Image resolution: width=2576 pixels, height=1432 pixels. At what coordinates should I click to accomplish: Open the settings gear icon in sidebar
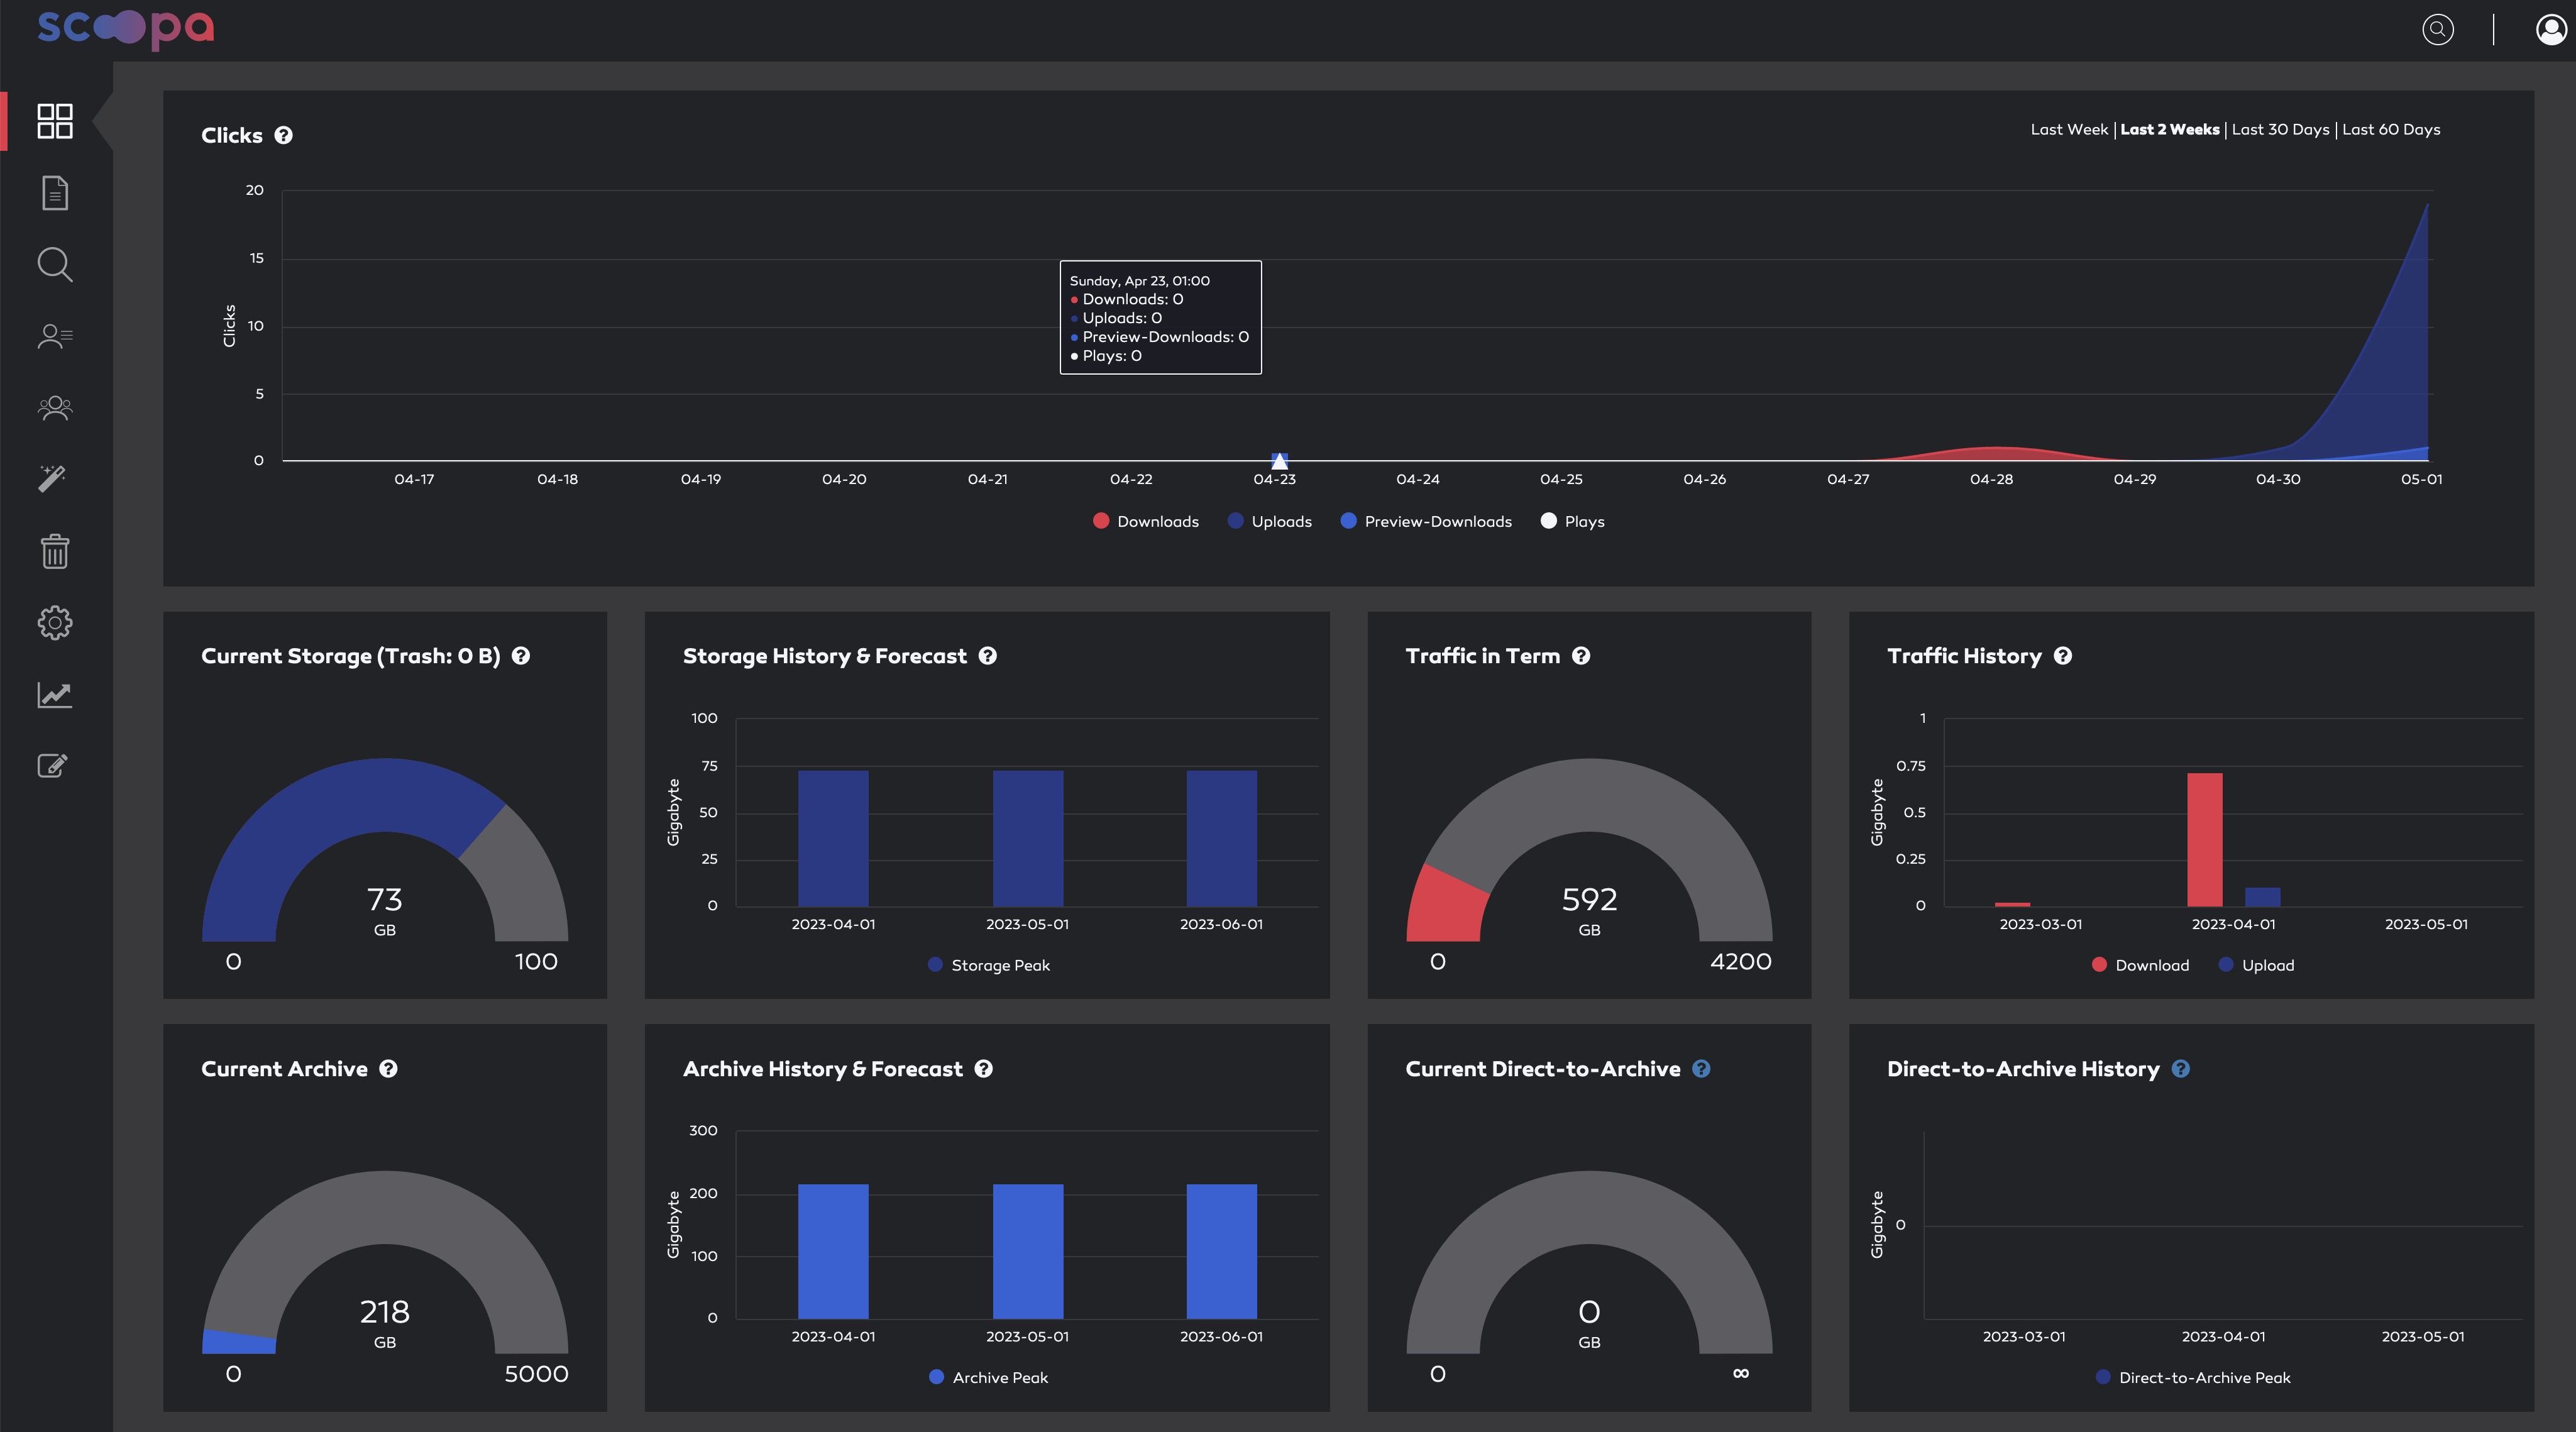[55, 623]
